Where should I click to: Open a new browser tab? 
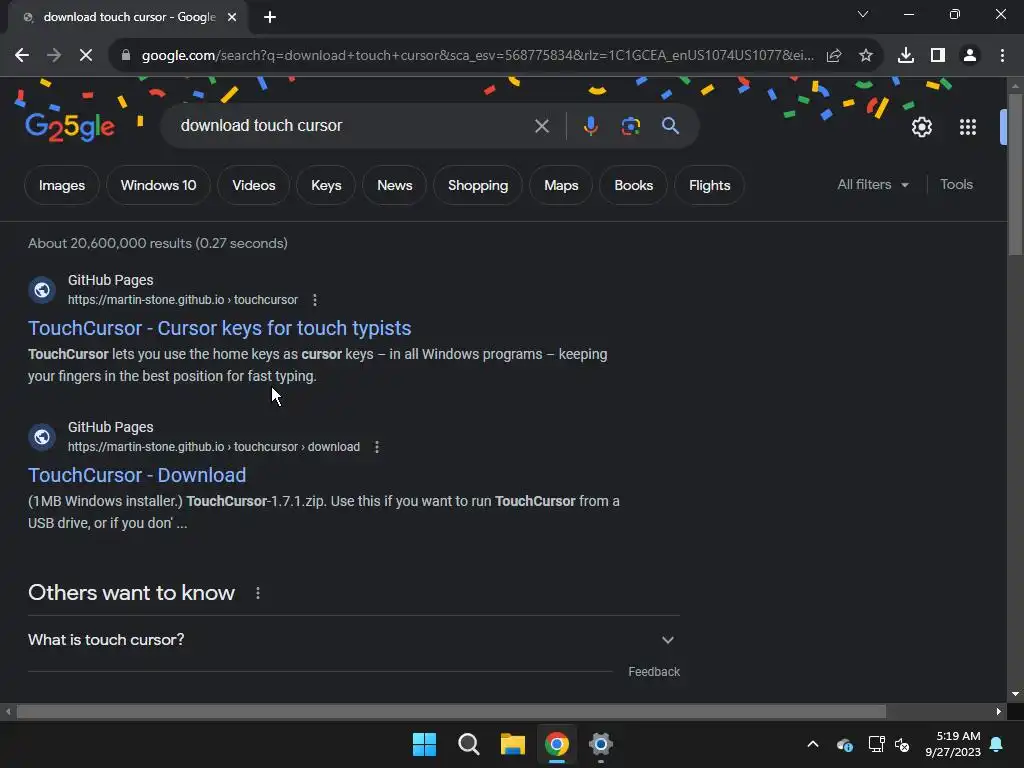(270, 17)
